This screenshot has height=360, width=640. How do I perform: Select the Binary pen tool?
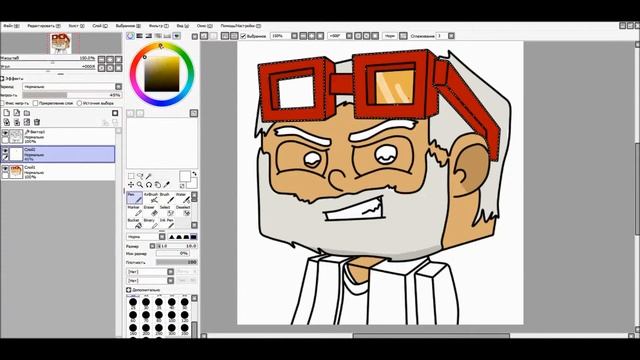(x=151, y=224)
